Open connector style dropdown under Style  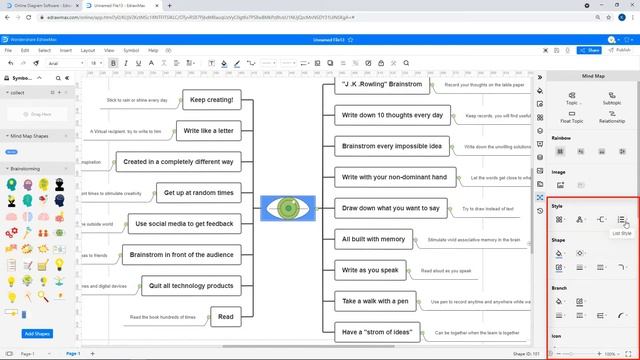click(x=601, y=220)
